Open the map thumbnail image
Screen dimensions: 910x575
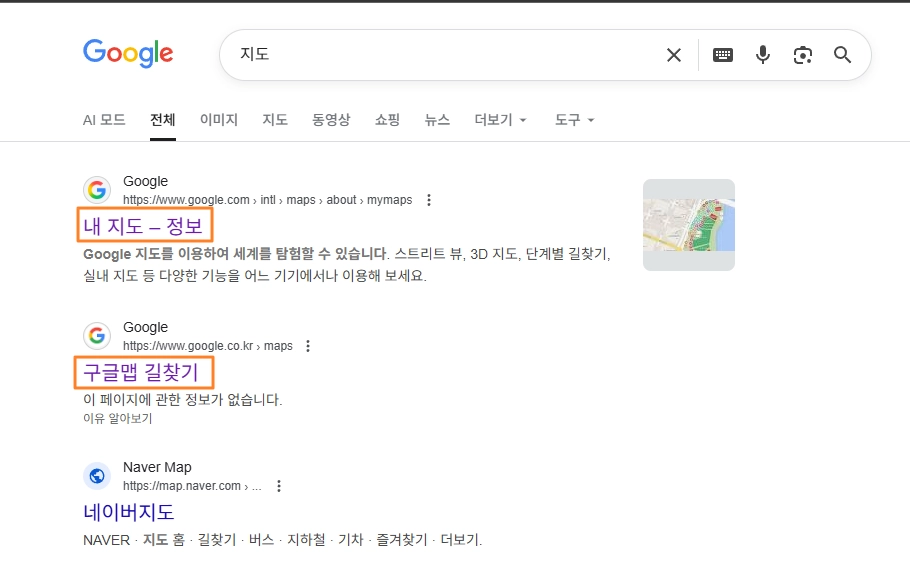[x=689, y=225]
